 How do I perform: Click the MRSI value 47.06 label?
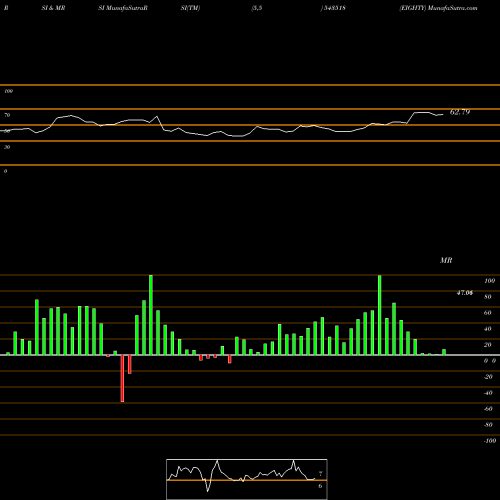pos(464,293)
